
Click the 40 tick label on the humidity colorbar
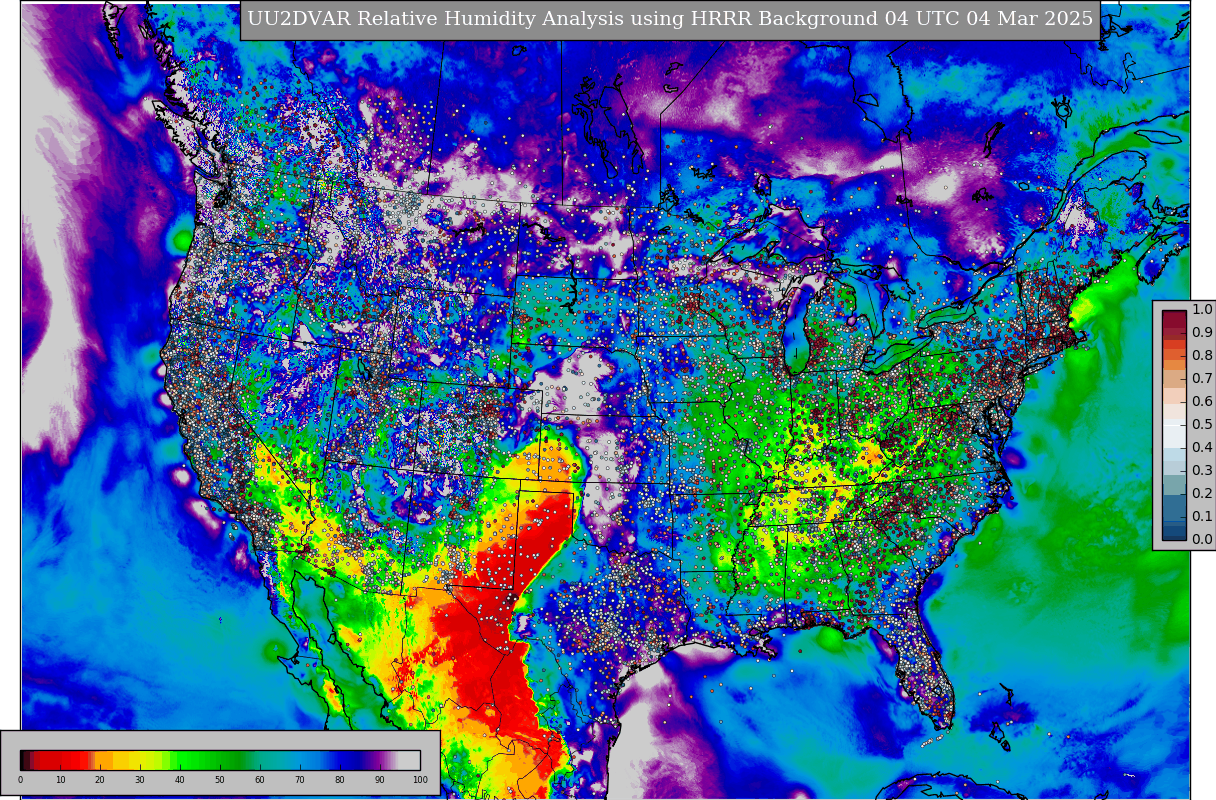click(180, 780)
